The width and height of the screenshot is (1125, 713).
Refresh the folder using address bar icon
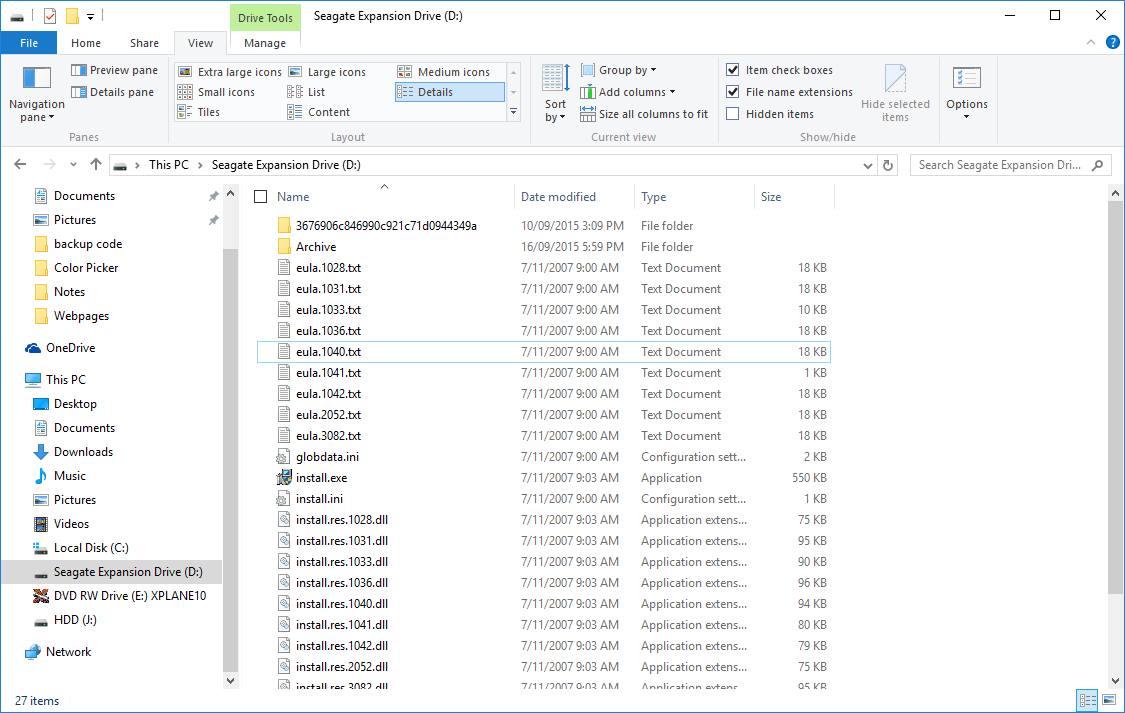pos(888,164)
